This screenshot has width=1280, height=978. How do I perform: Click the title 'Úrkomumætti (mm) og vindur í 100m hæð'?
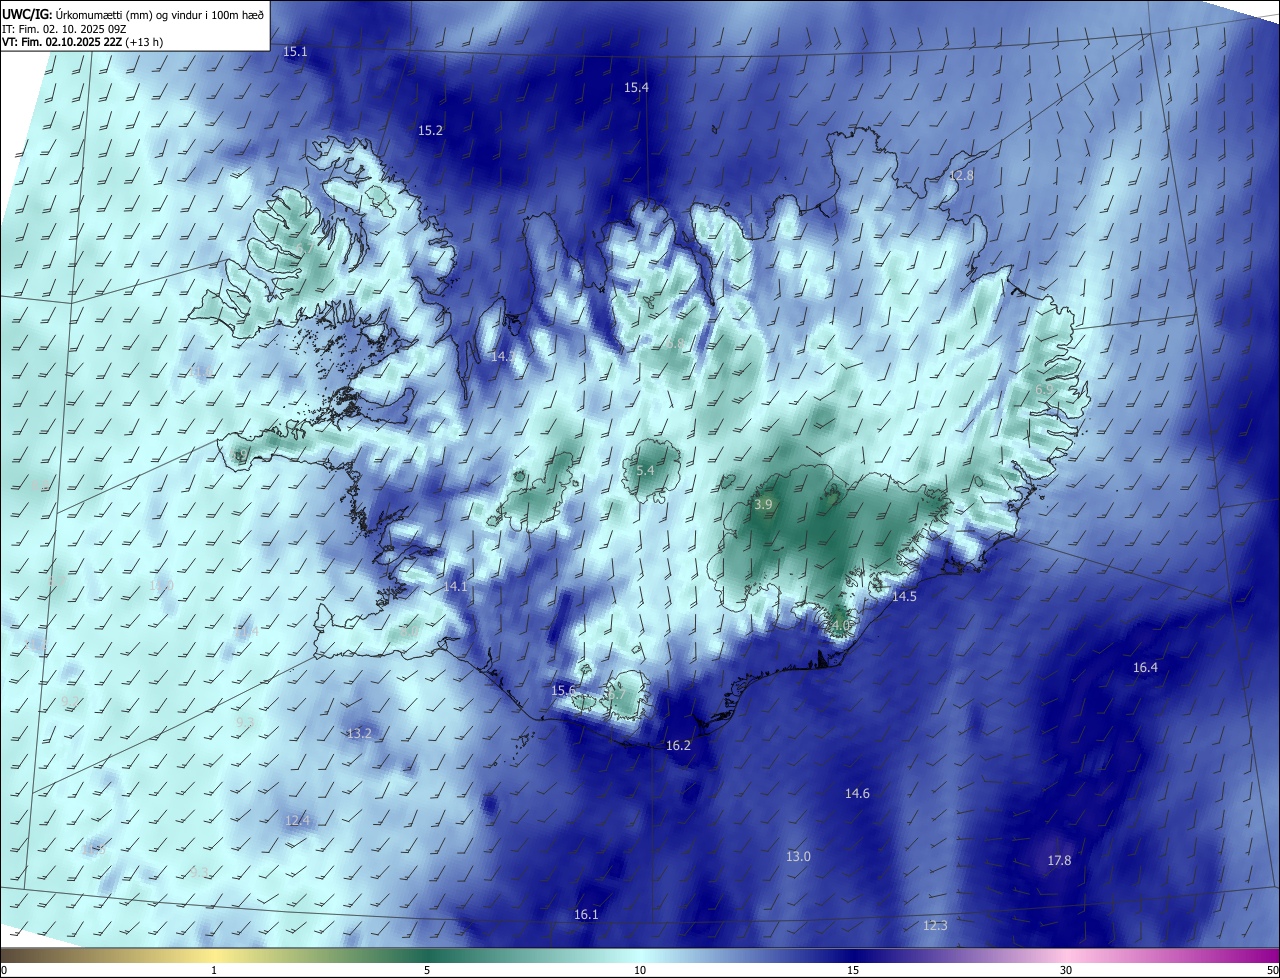[158, 13]
